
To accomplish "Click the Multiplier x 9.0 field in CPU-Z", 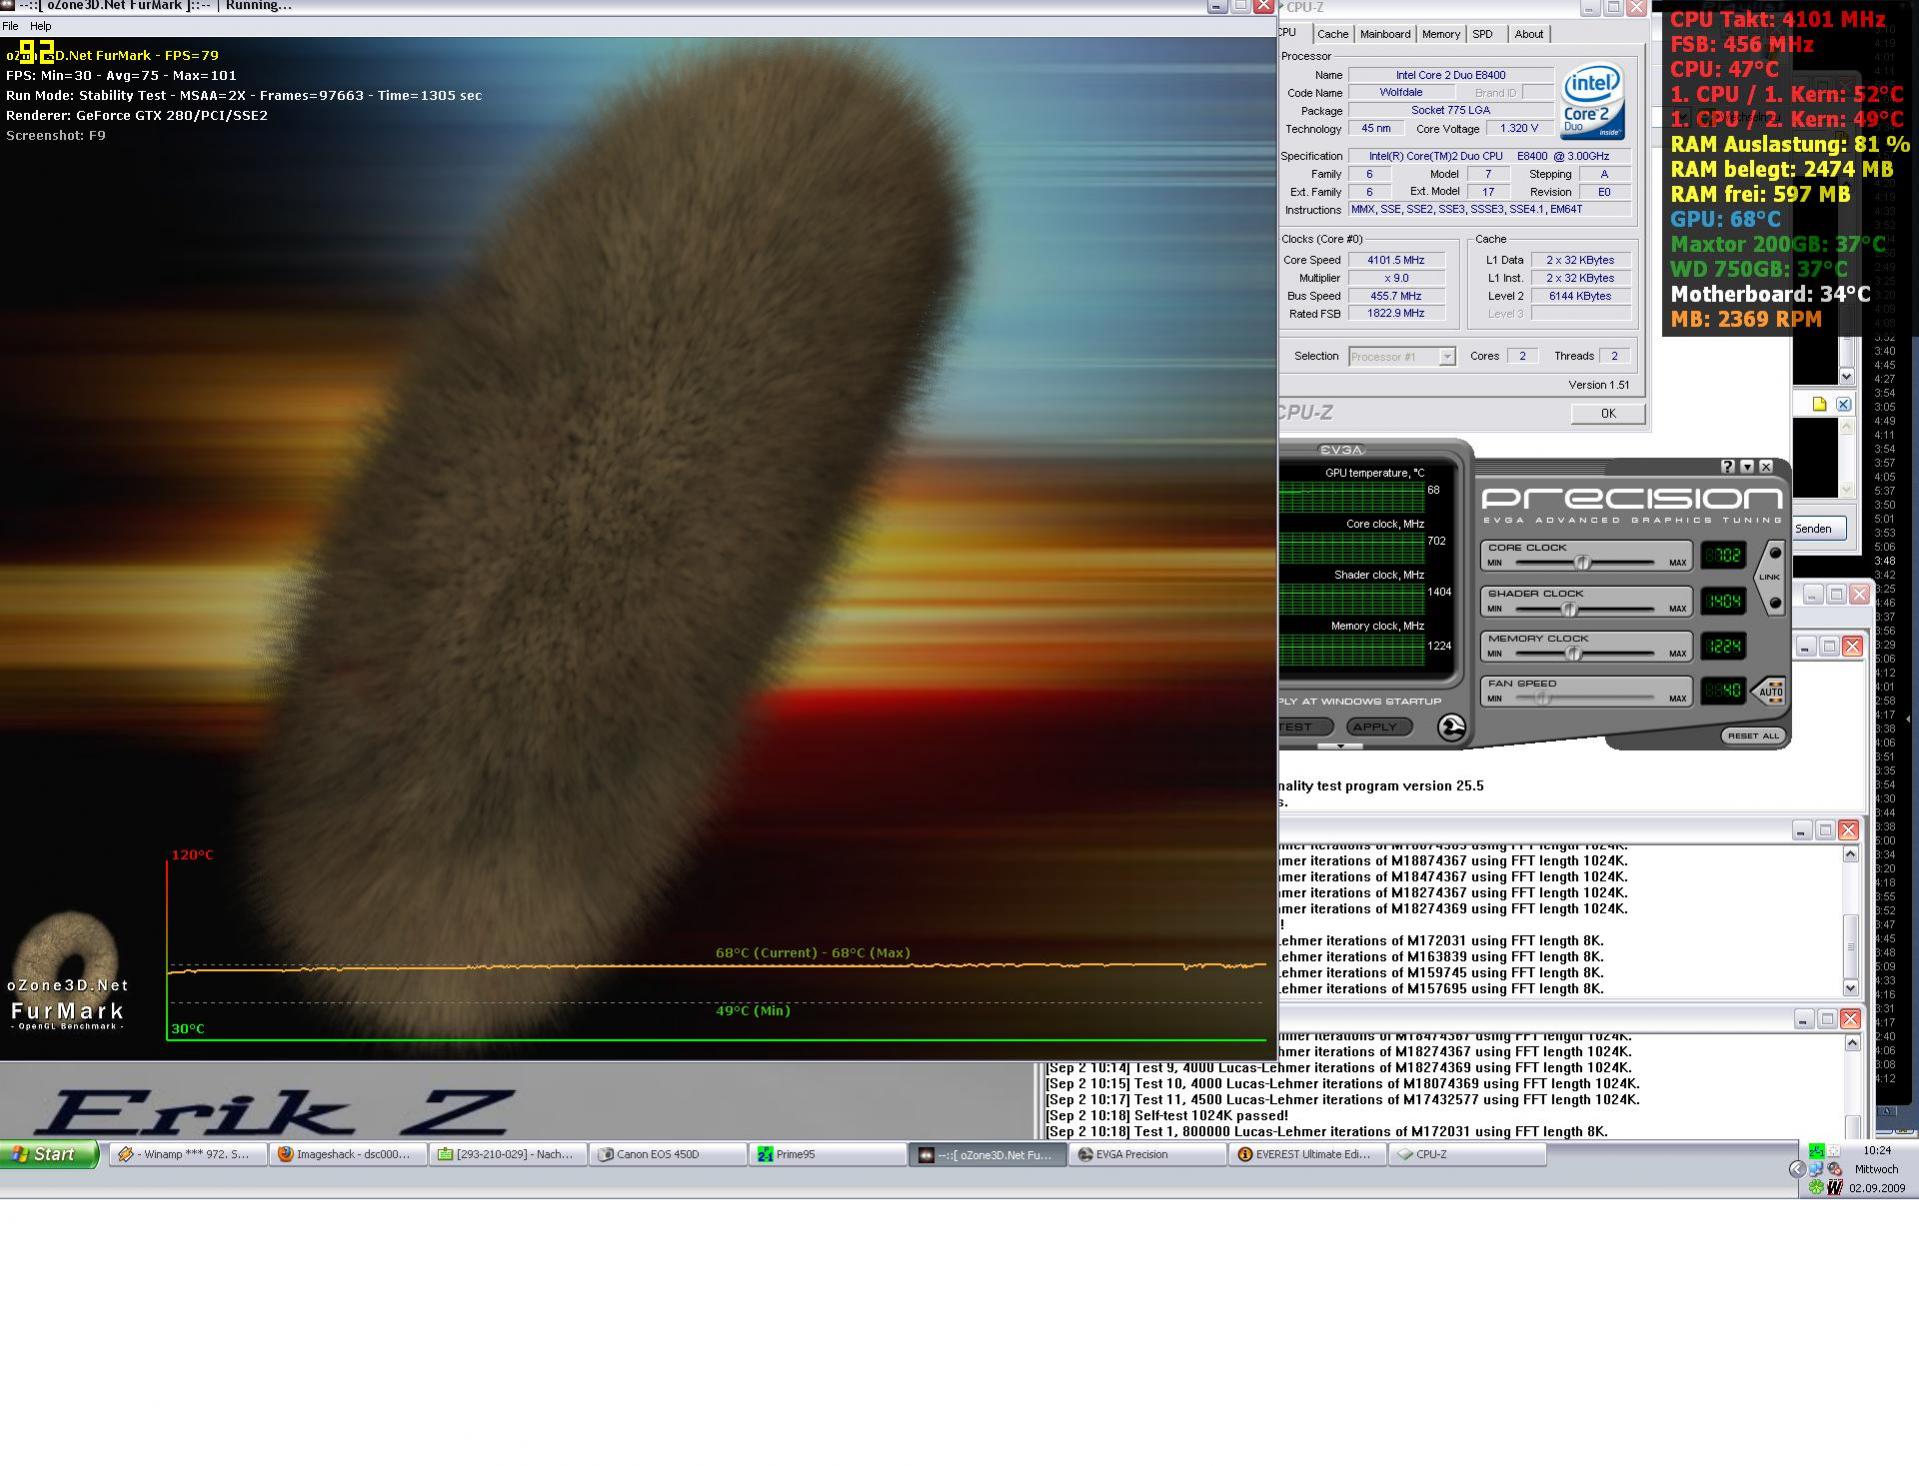I will click(x=1396, y=278).
